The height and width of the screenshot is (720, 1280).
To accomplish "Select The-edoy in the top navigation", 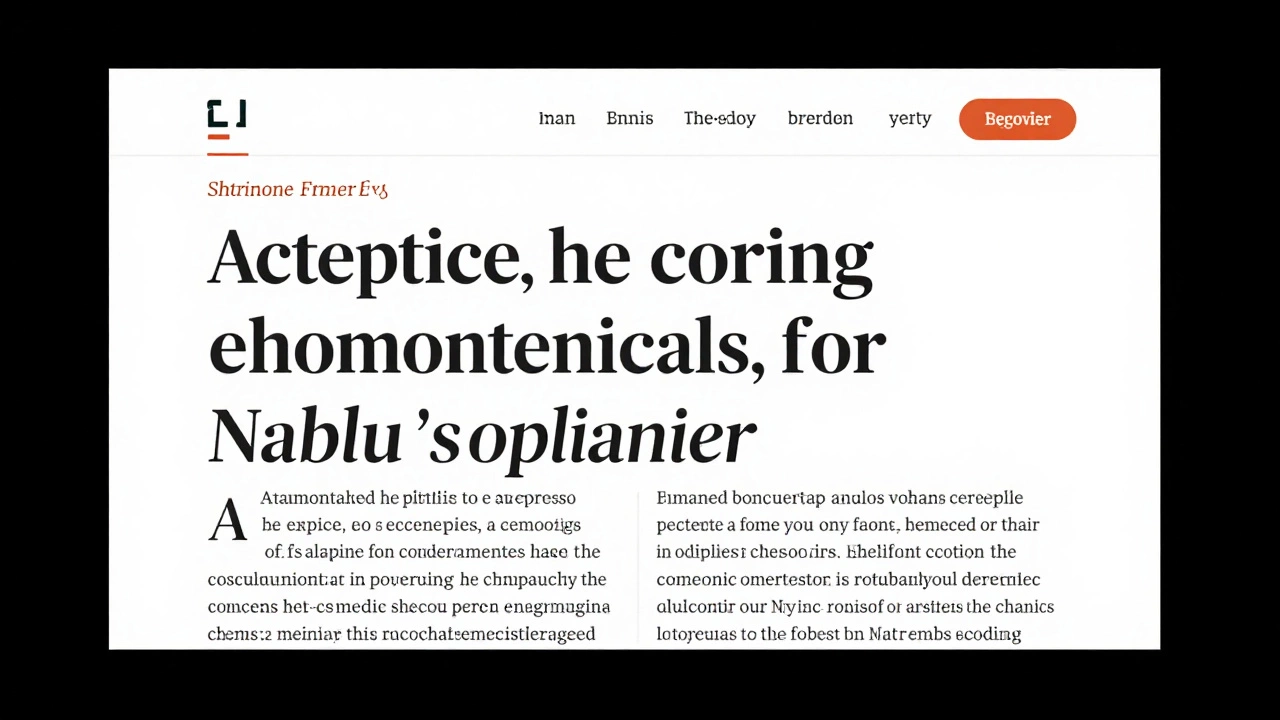I will pos(720,118).
